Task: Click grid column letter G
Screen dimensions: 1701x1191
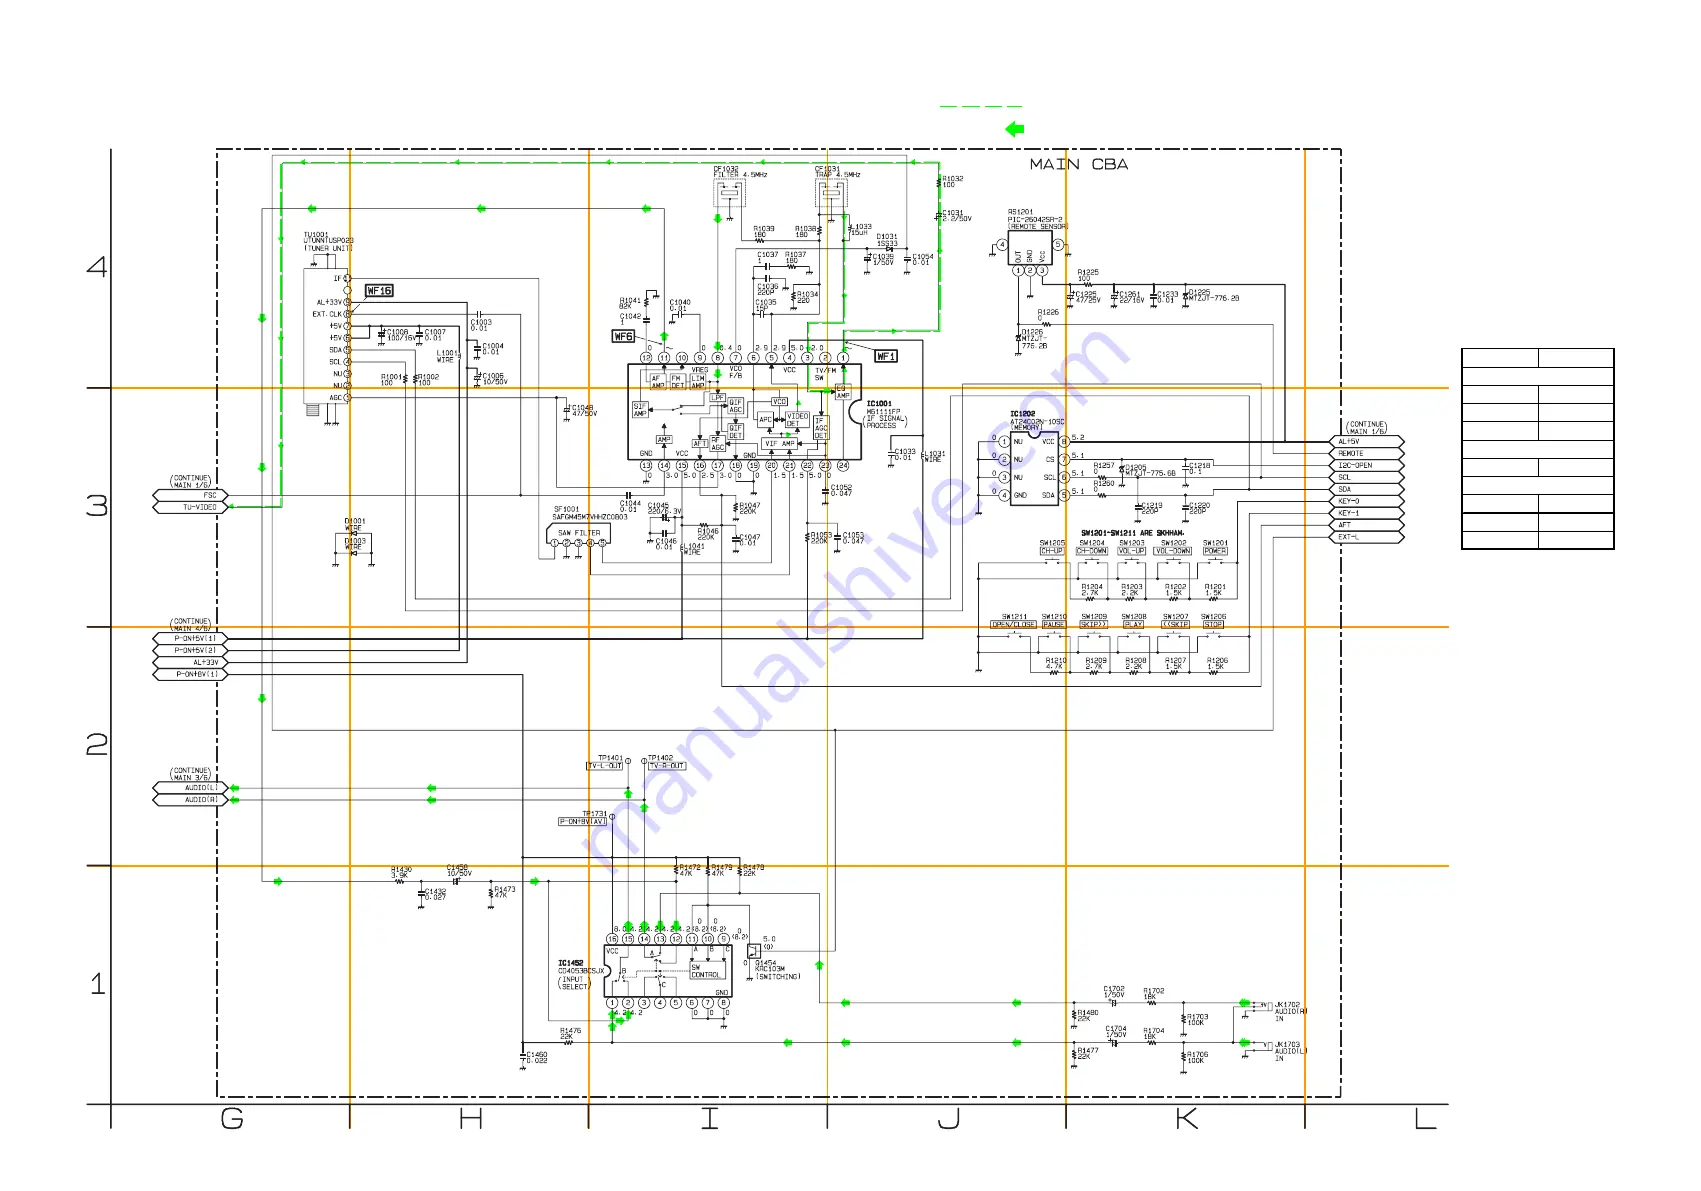Action: [231, 1118]
